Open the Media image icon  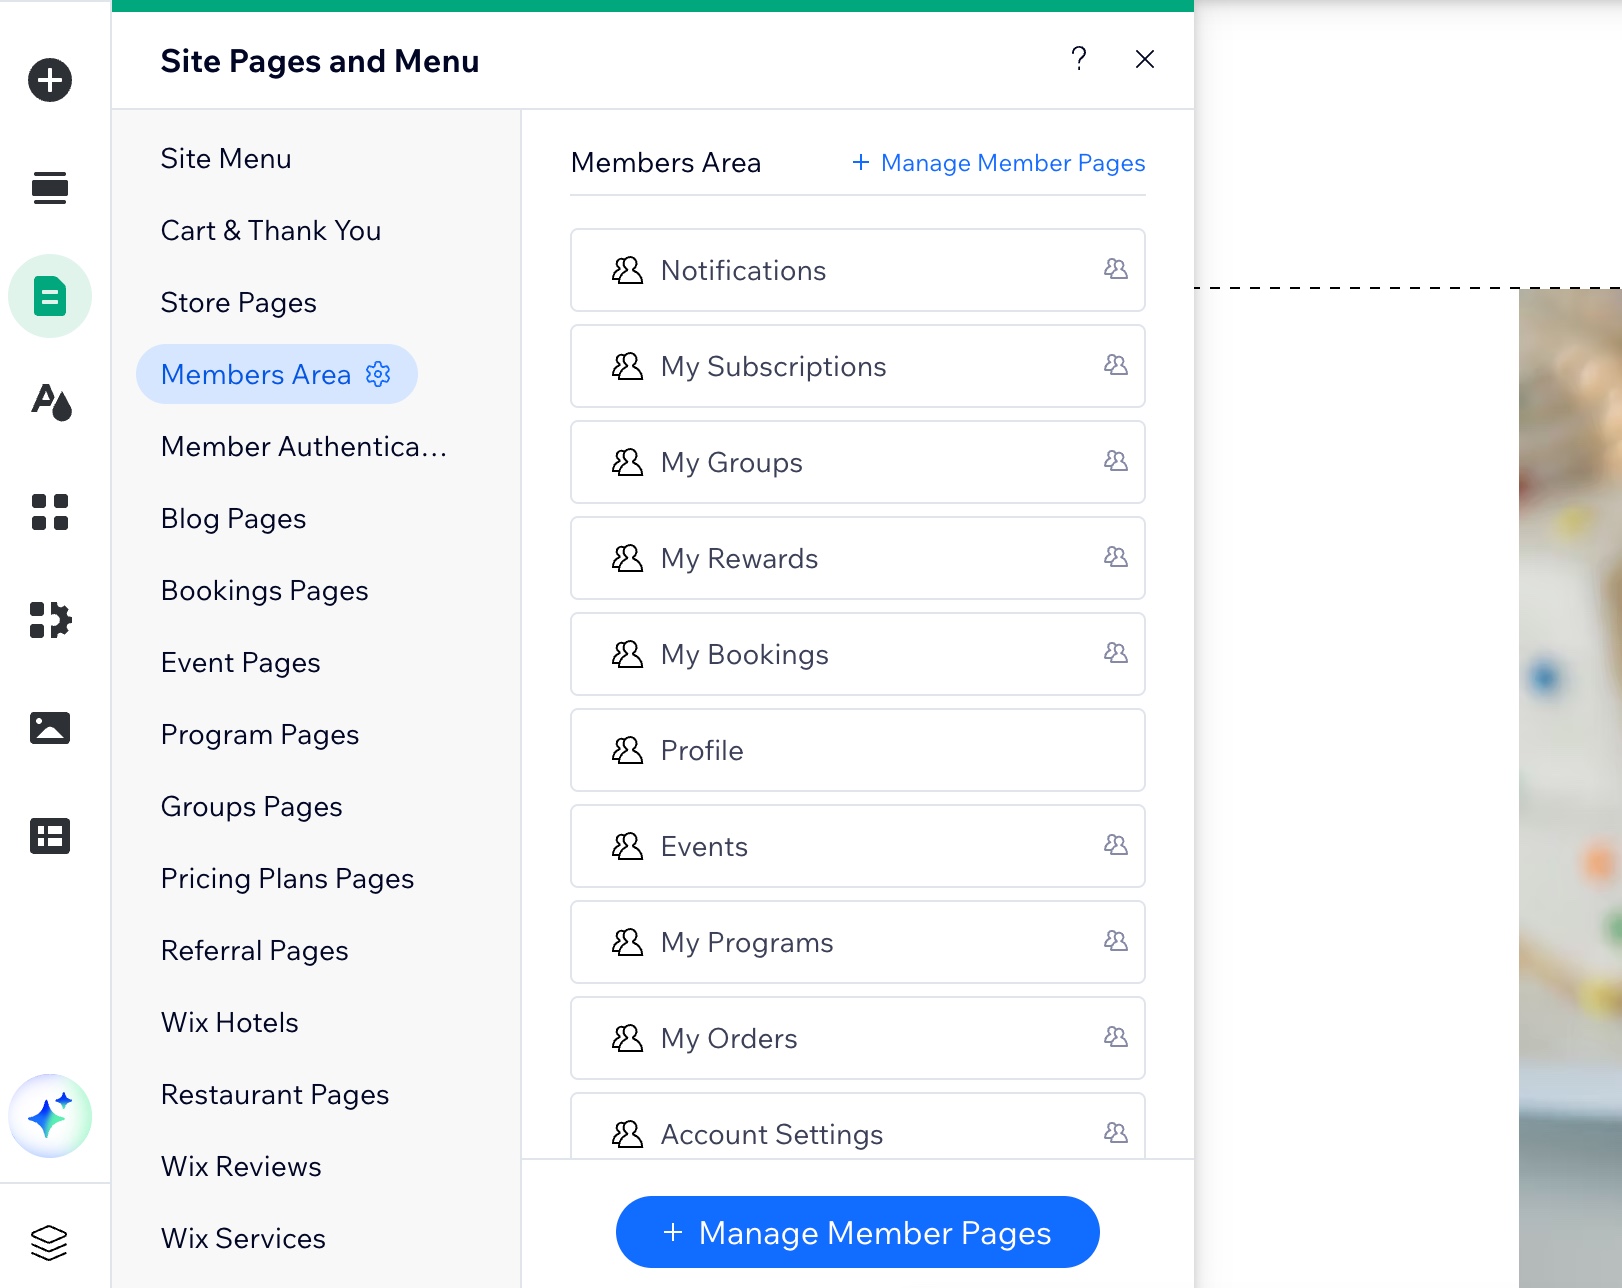point(50,728)
